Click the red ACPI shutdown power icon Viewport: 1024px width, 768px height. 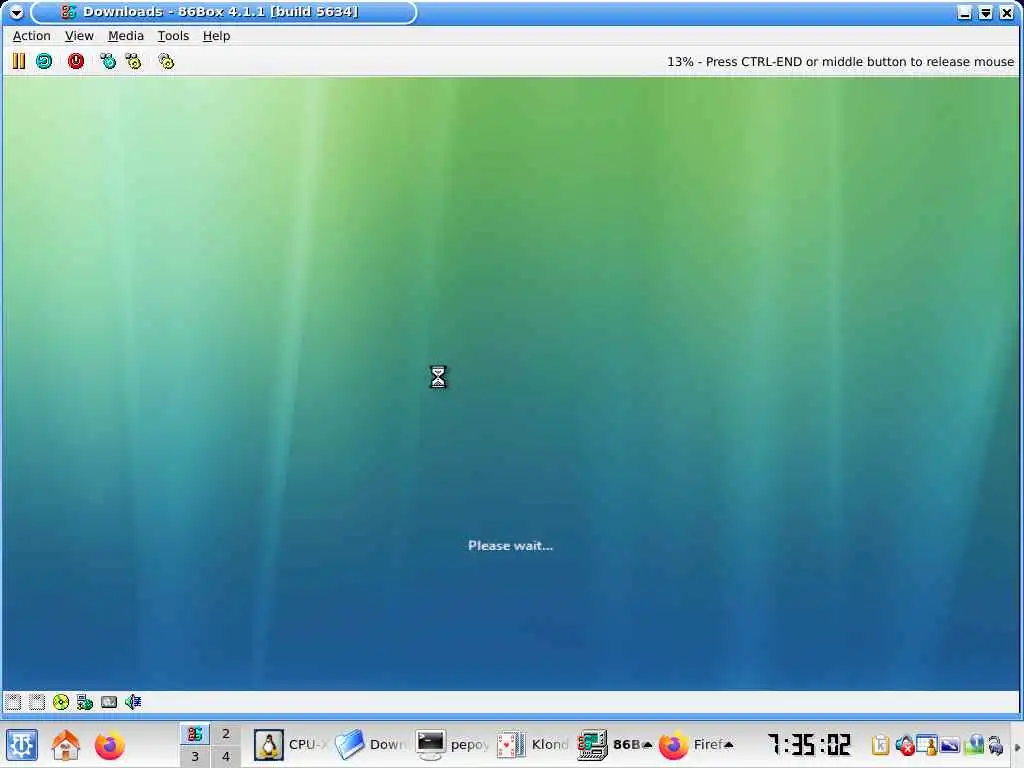point(76,61)
